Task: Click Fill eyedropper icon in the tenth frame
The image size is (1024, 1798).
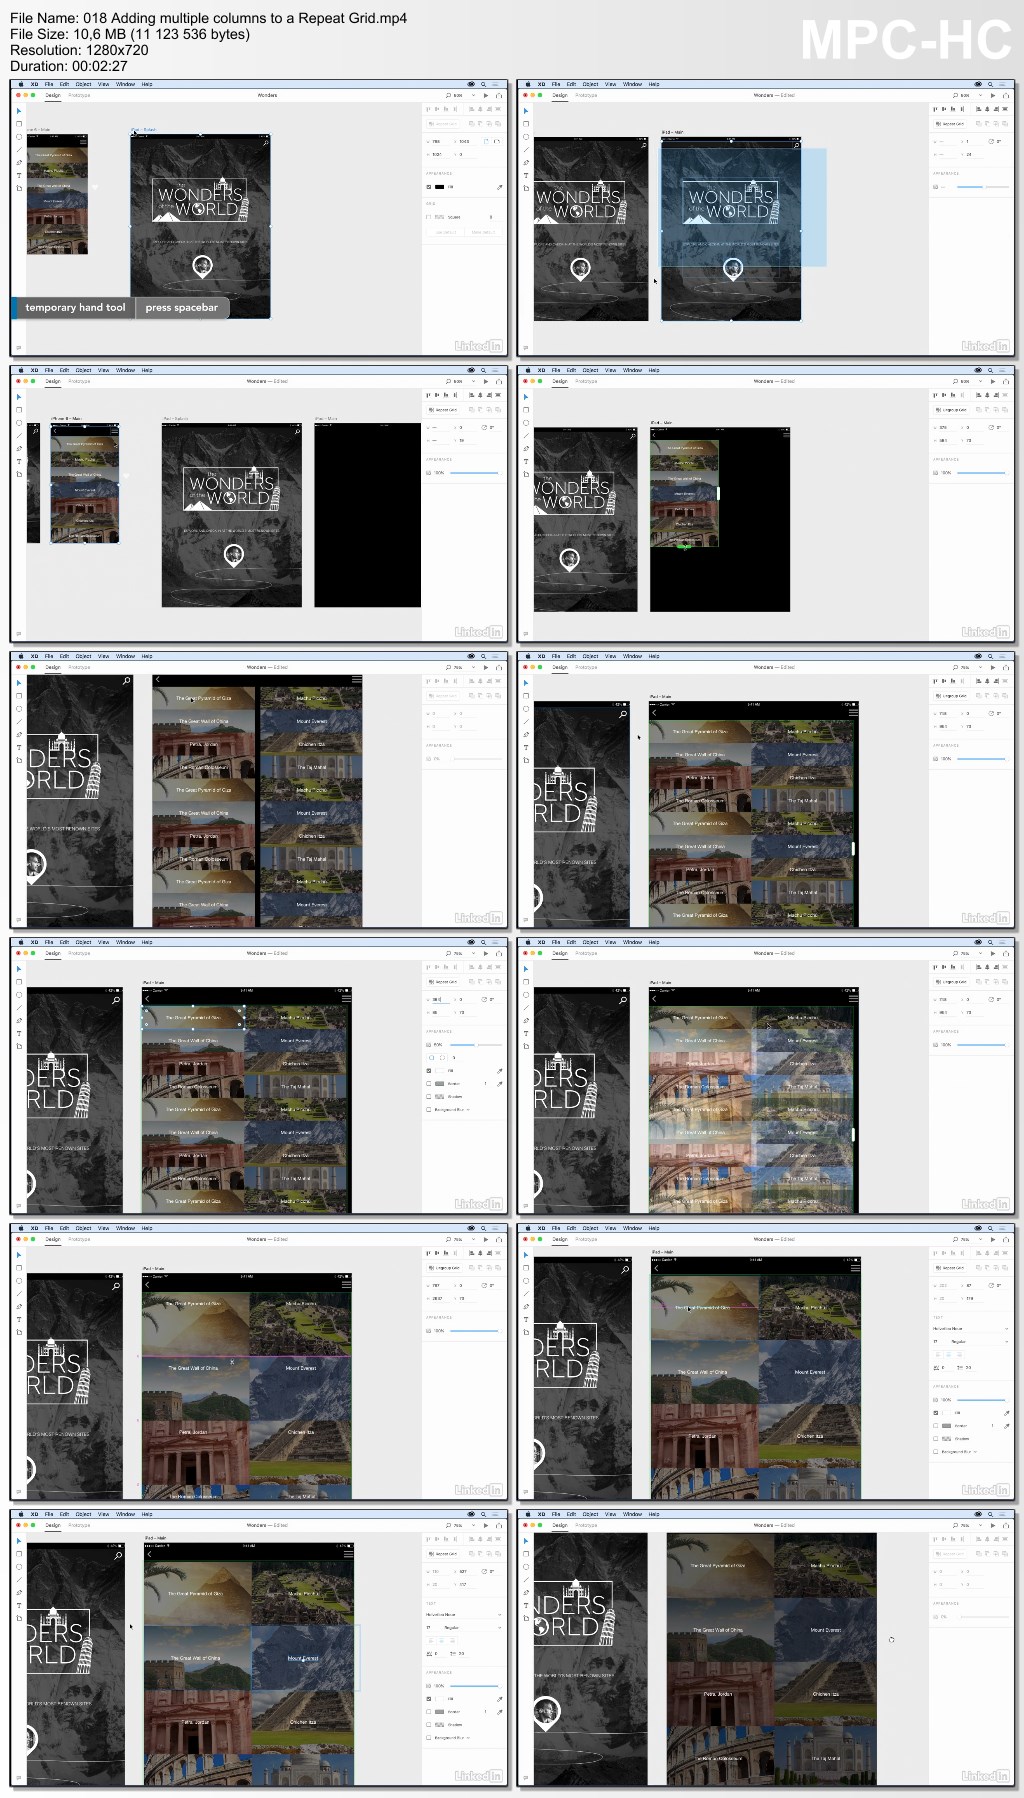Action: (1007, 1413)
